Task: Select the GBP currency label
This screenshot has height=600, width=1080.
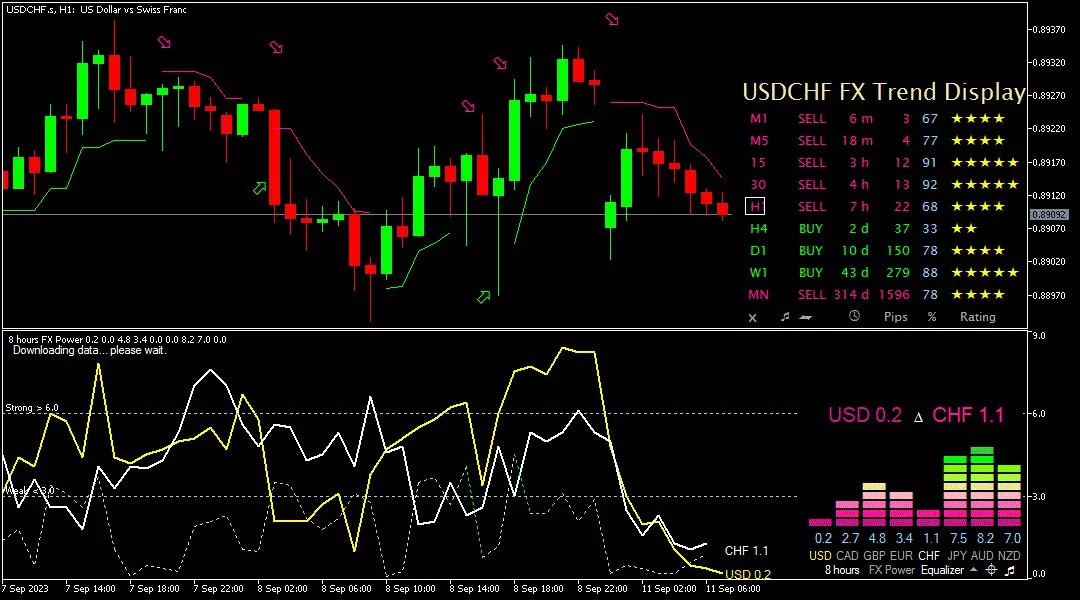Action: point(874,555)
